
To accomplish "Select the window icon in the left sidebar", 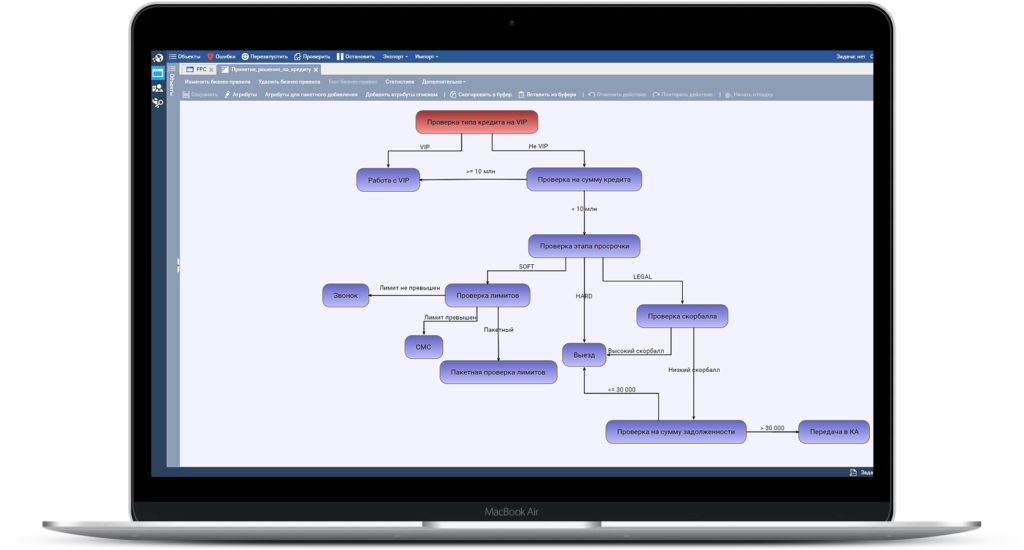I will pos(158,73).
